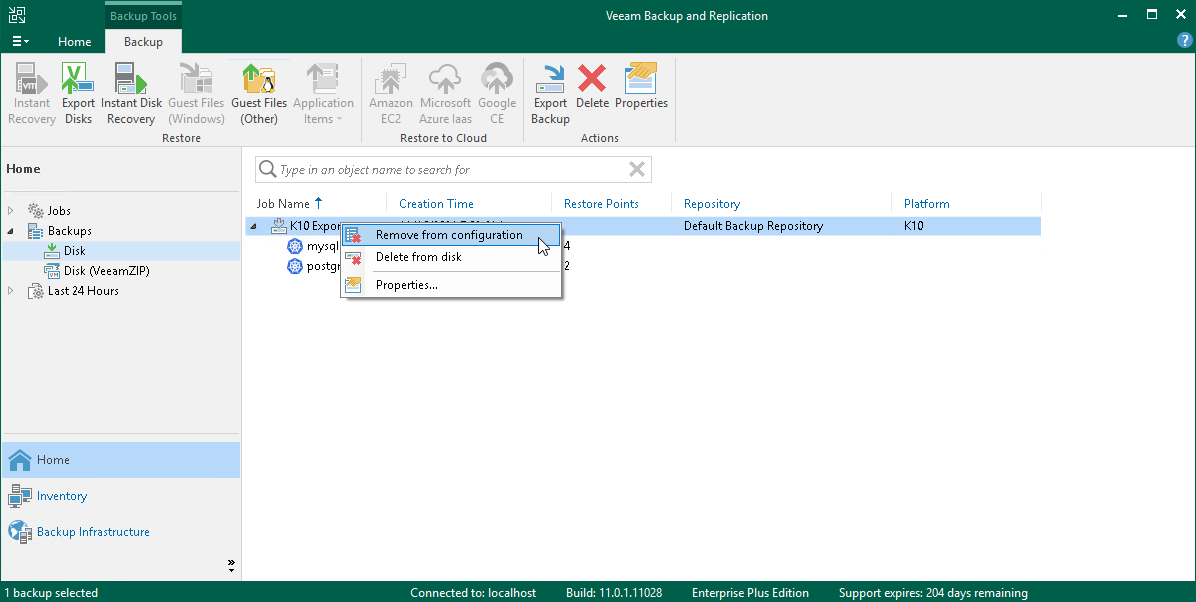The height and width of the screenshot is (602, 1196).
Task: Click the Veeam application logo icon
Action: point(17,14)
